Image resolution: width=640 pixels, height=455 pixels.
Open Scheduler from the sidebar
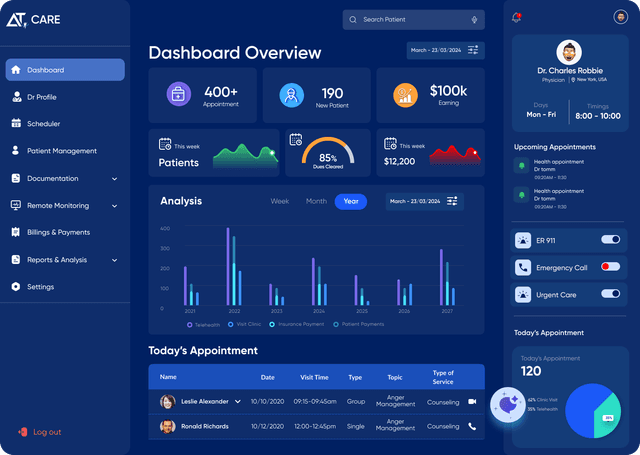coord(43,124)
